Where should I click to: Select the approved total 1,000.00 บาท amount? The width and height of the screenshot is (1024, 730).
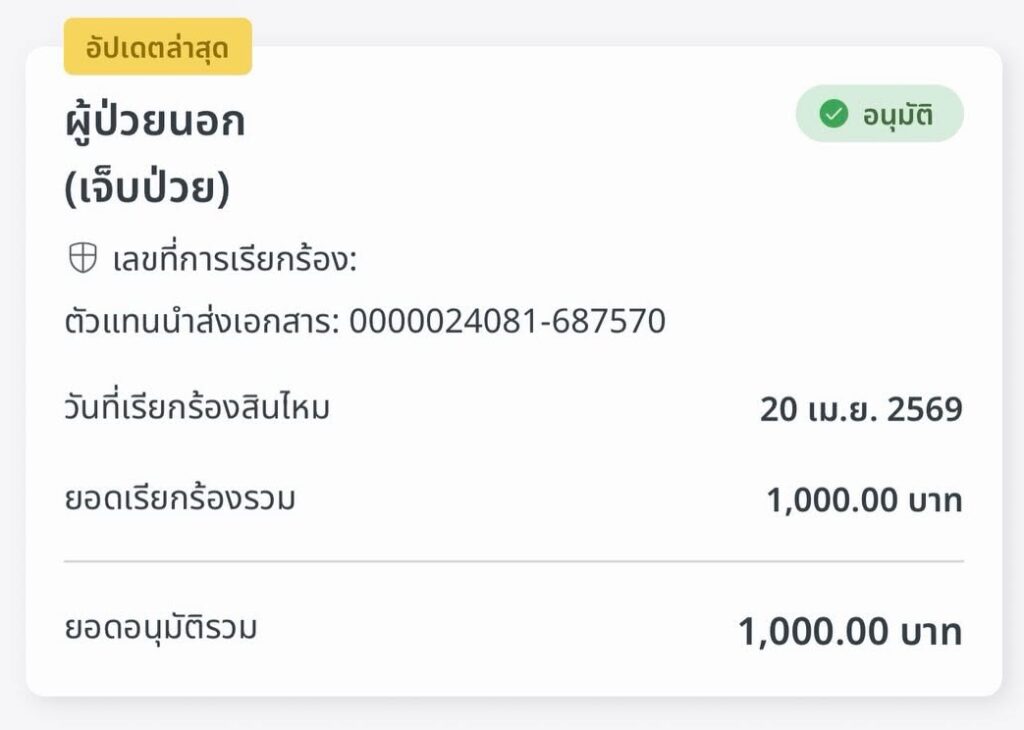(x=850, y=631)
